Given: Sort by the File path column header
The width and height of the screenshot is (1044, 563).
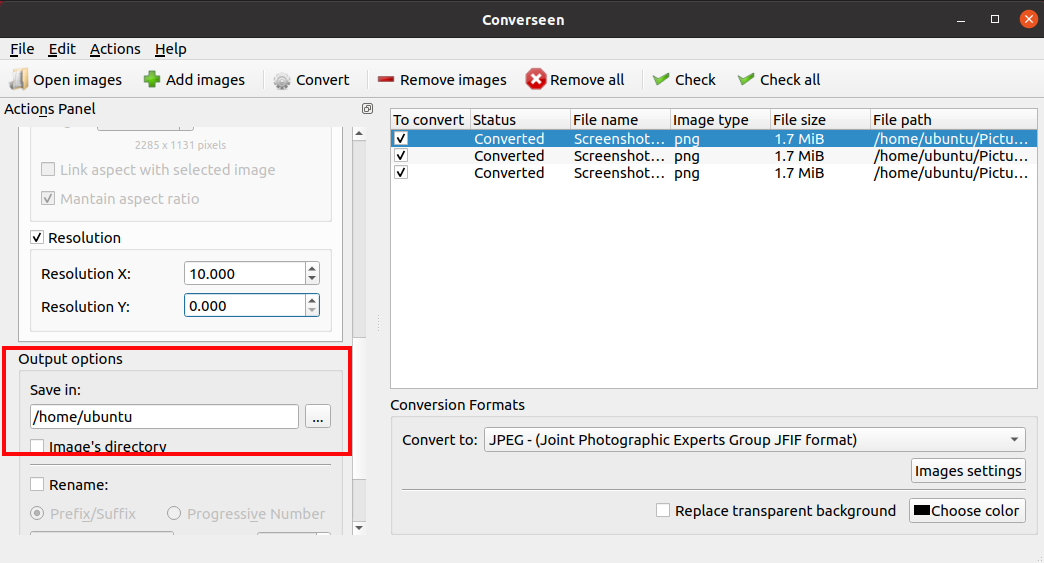Looking at the screenshot, I should pyautogui.click(x=953, y=120).
